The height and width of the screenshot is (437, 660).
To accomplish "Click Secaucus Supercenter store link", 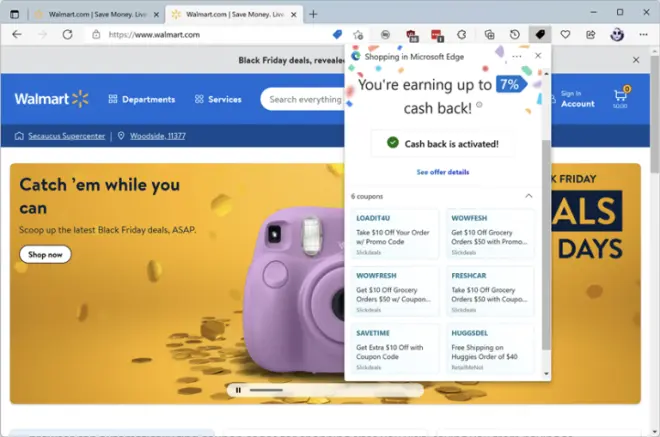I will pos(67,136).
